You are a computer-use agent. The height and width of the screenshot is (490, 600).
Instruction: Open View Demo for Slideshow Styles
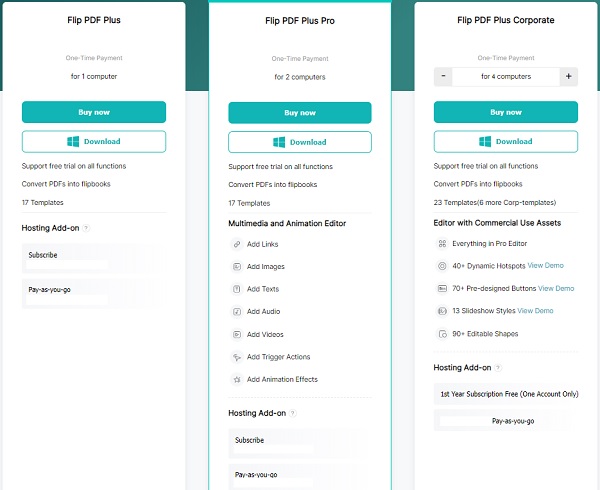pyautogui.click(x=535, y=311)
